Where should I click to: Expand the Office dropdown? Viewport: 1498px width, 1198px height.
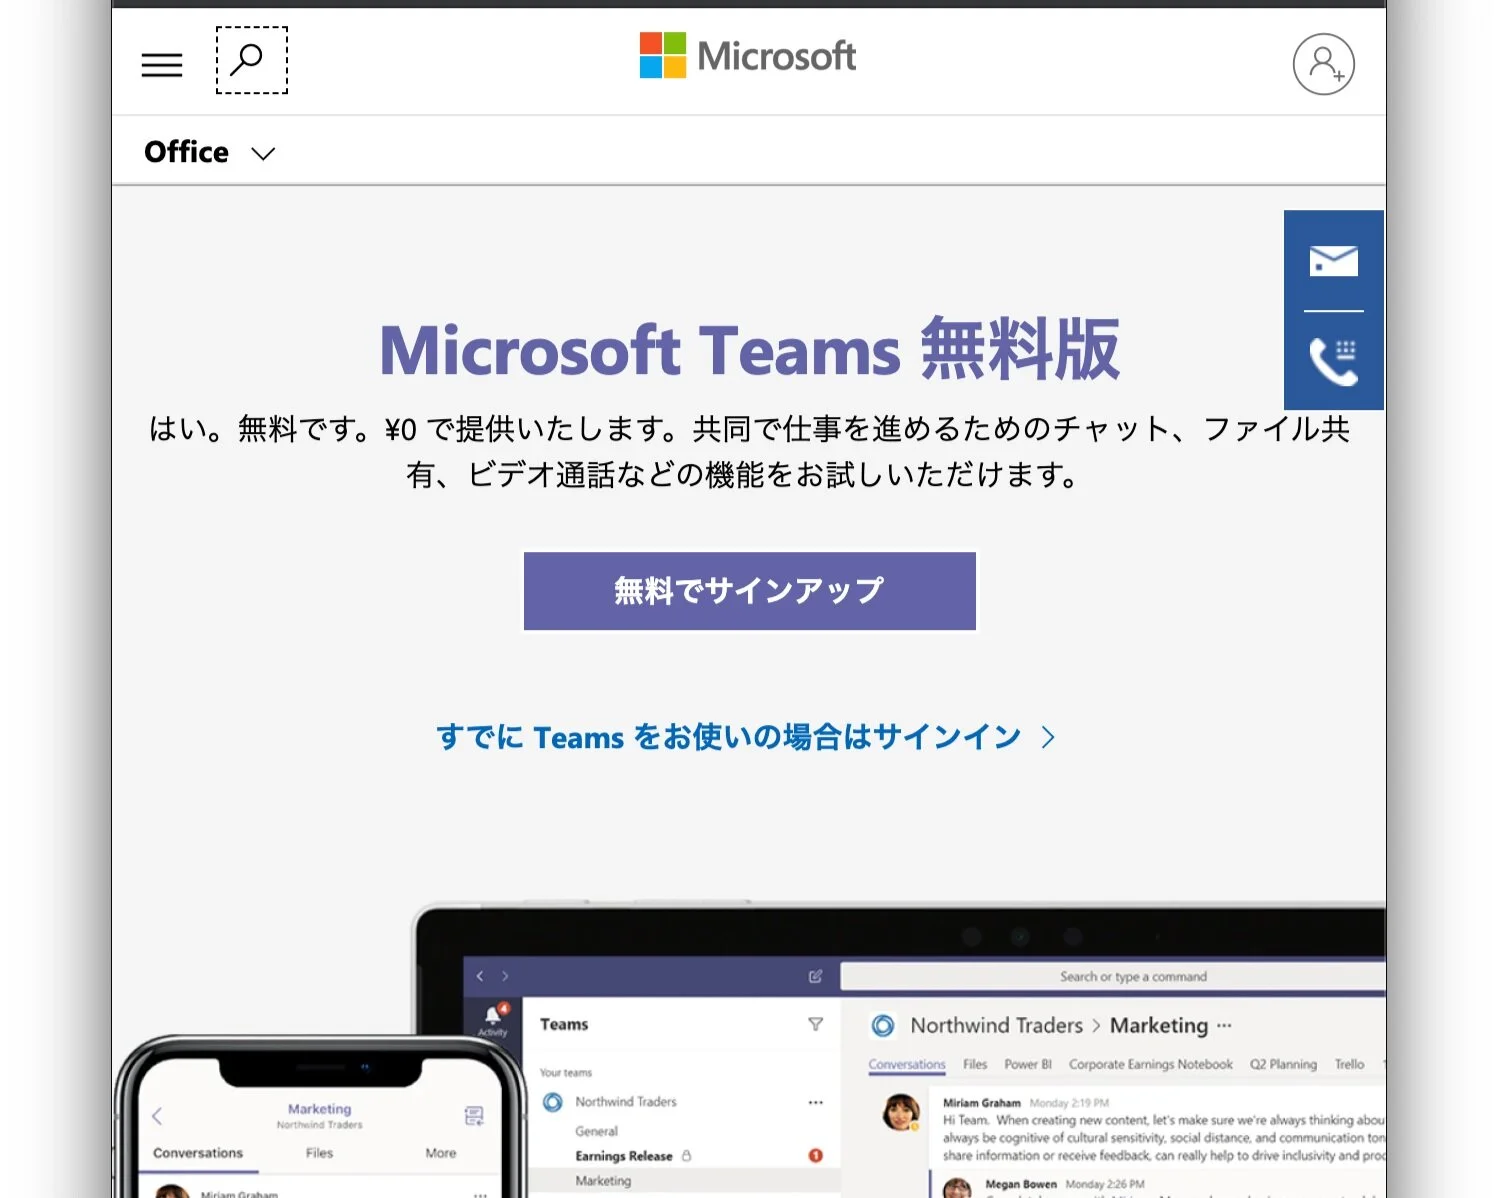[x=210, y=152]
